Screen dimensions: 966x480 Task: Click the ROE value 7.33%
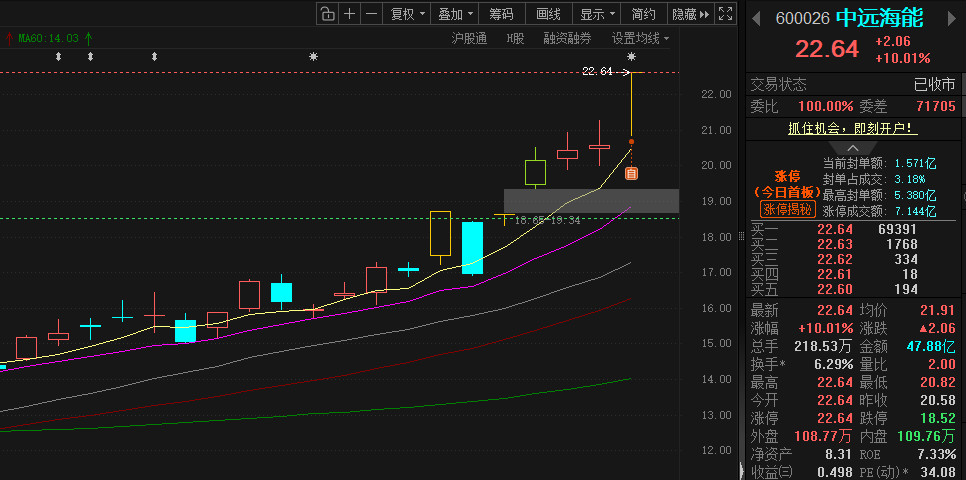click(937, 455)
